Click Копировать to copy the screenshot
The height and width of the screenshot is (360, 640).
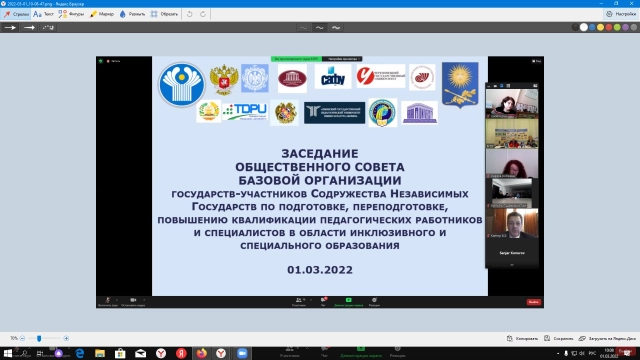(522, 338)
